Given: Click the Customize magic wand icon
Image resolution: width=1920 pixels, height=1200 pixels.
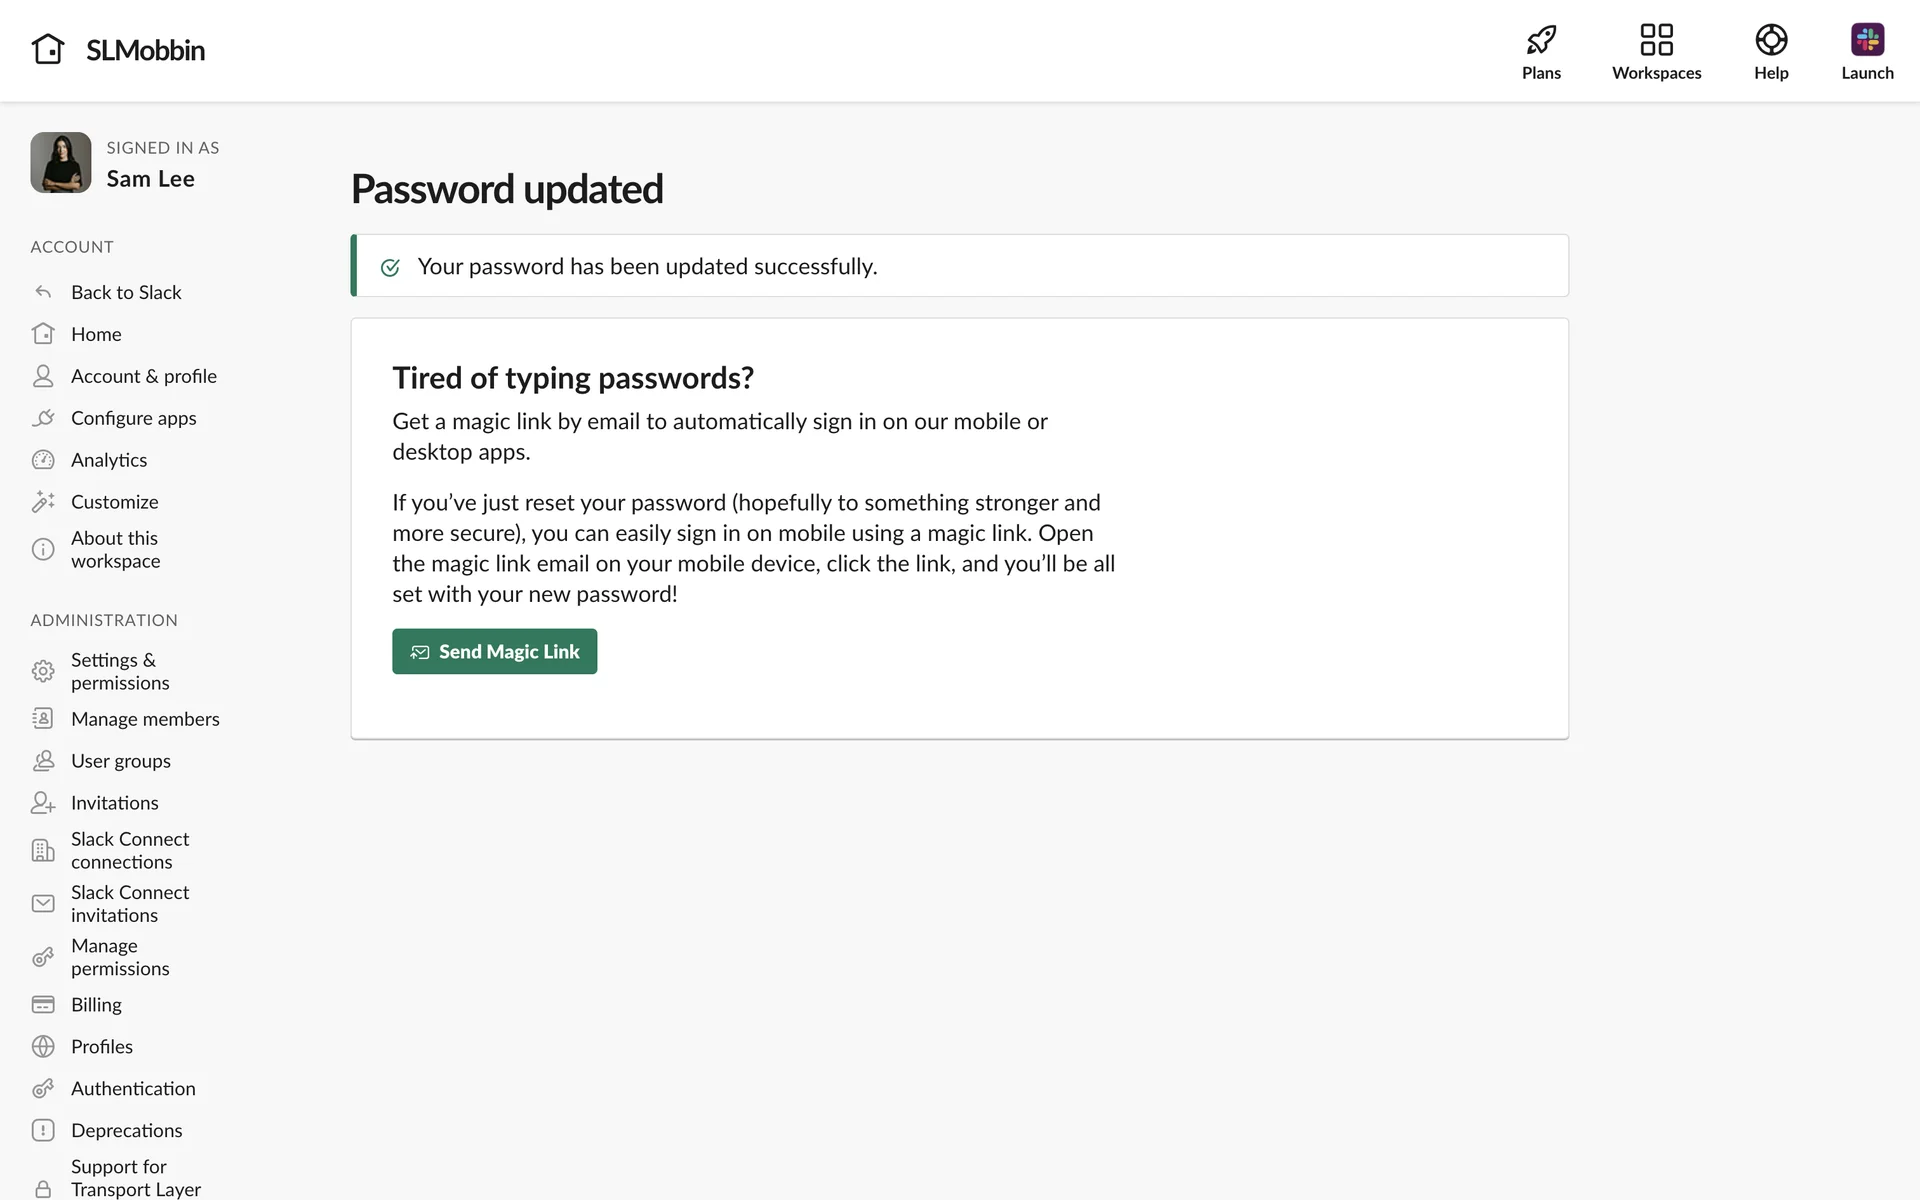Looking at the screenshot, I should coord(43,502).
